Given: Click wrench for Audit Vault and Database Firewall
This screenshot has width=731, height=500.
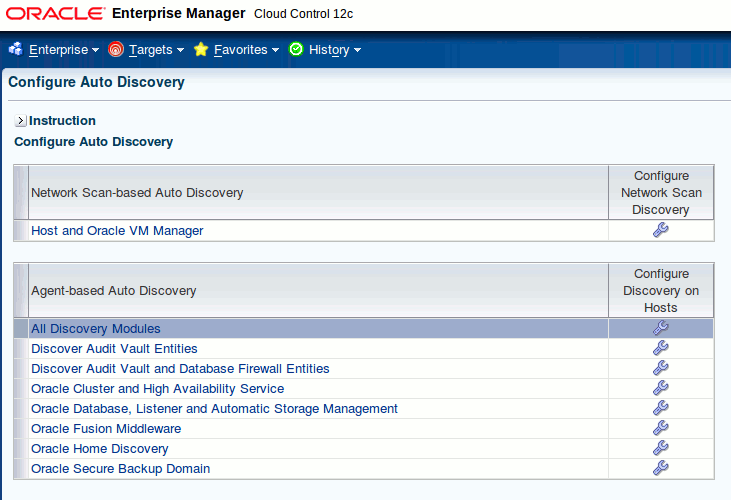Looking at the screenshot, I should [661, 368].
